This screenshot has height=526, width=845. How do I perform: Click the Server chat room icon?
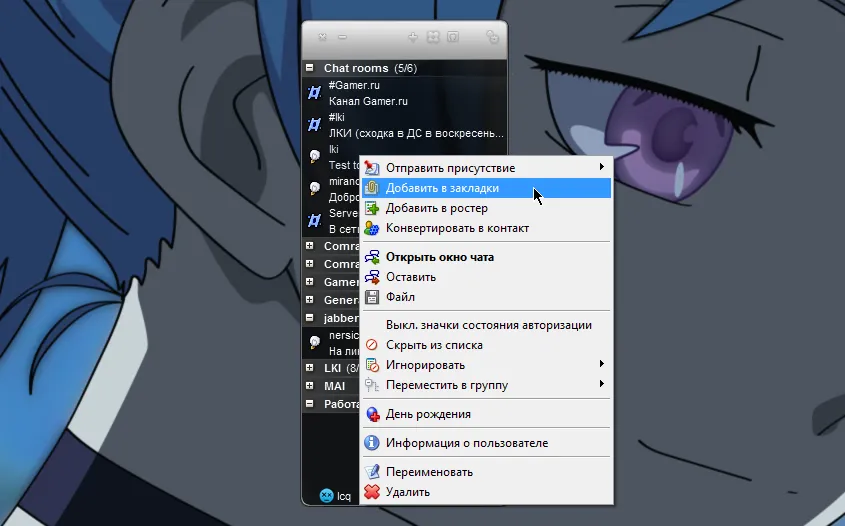point(314,220)
